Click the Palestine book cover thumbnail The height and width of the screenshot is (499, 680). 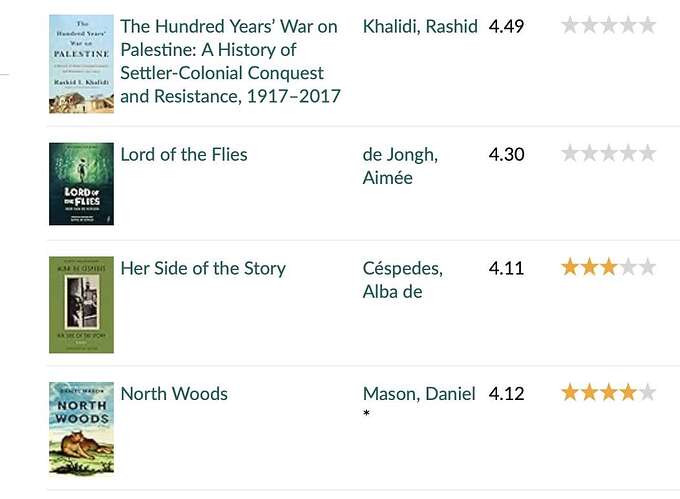pyautogui.click(x=82, y=64)
